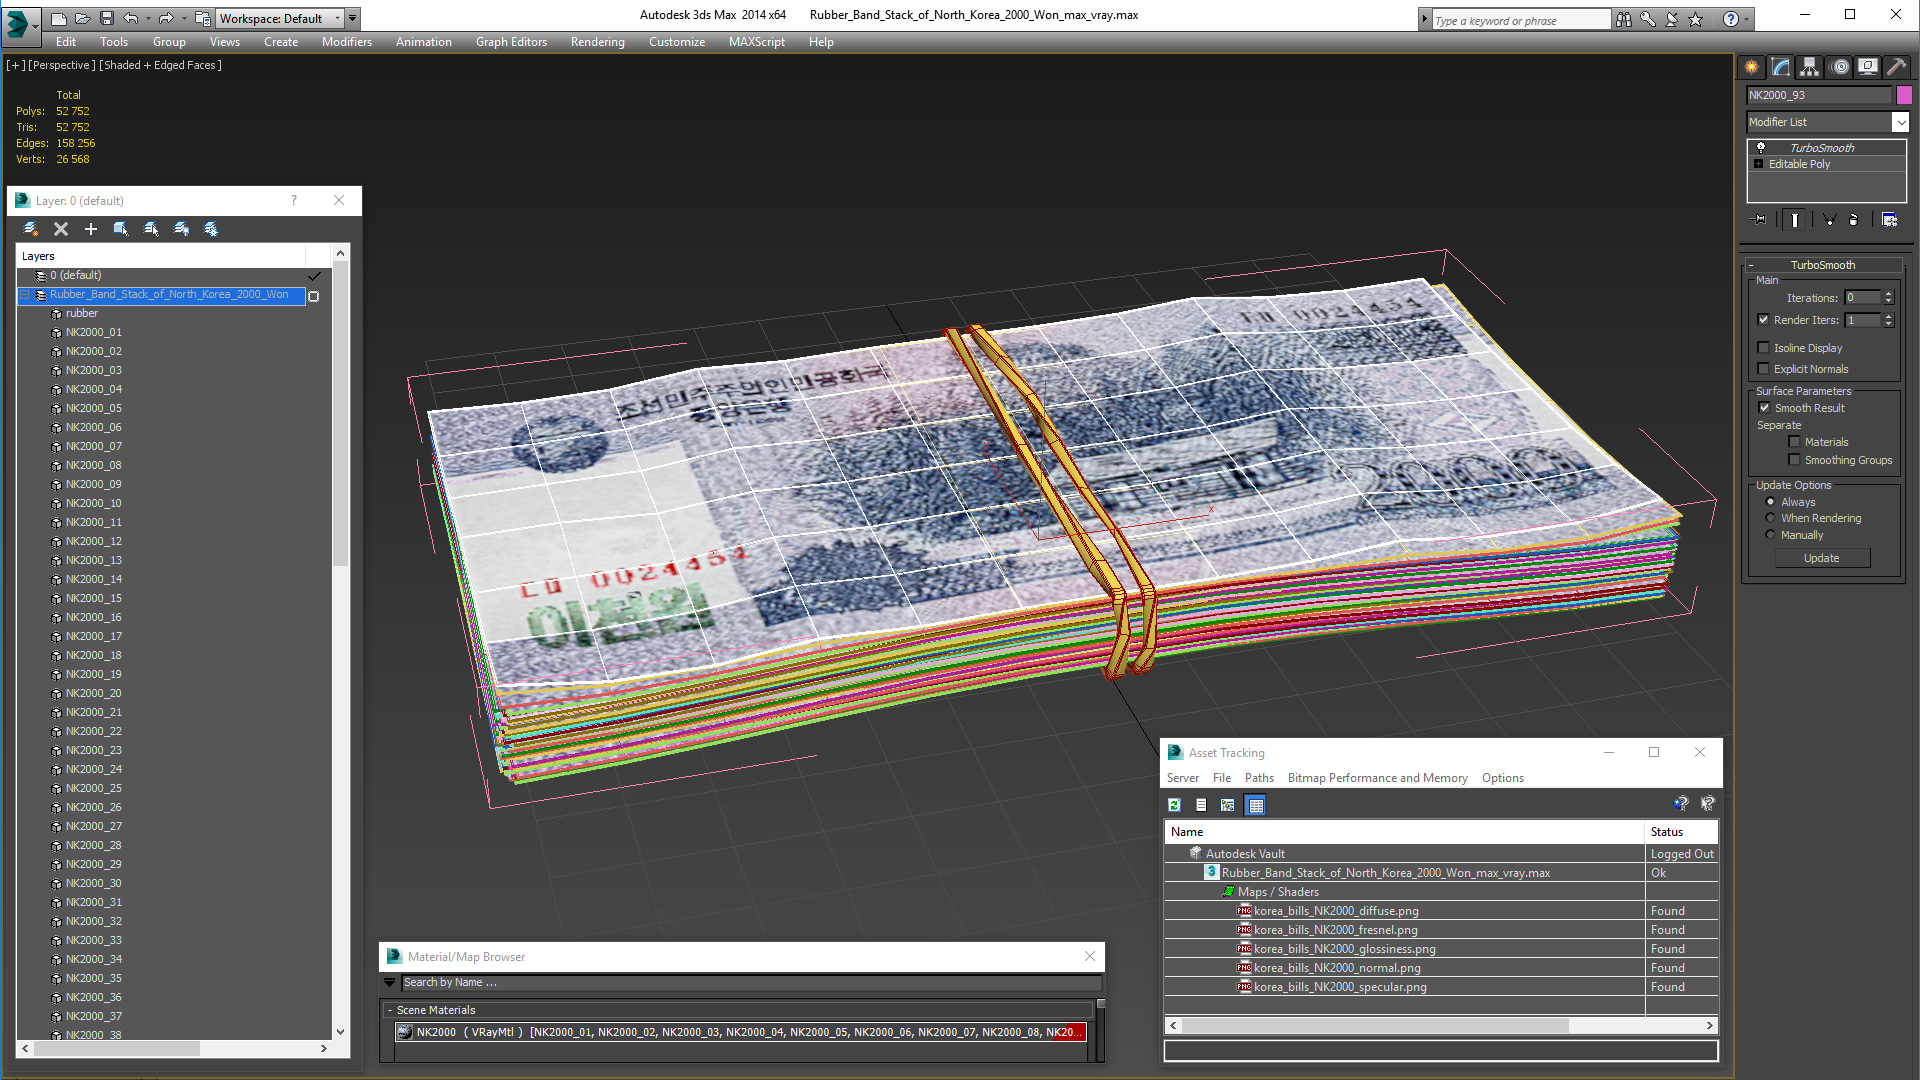Click the [Shaded + Edged Faces] viewport label
The height and width of the screenshot is (1080, 1920).
coord(160,65)
